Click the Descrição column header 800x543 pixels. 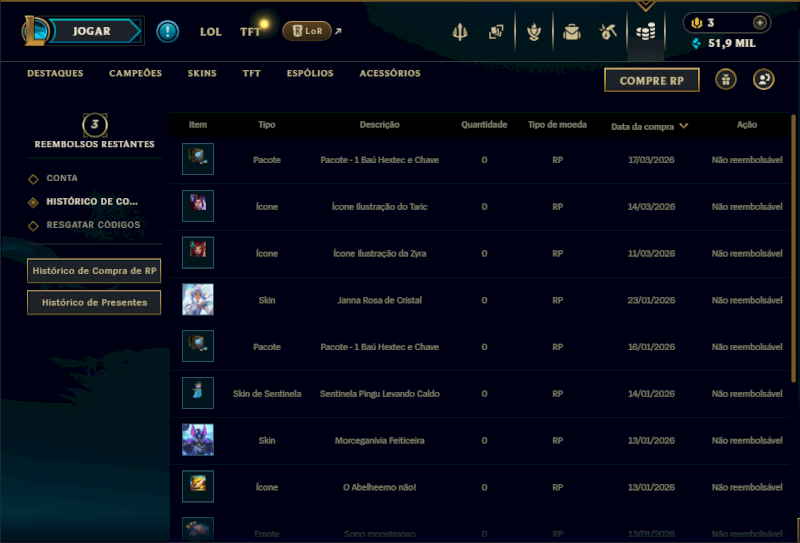[x=379, y=125]
